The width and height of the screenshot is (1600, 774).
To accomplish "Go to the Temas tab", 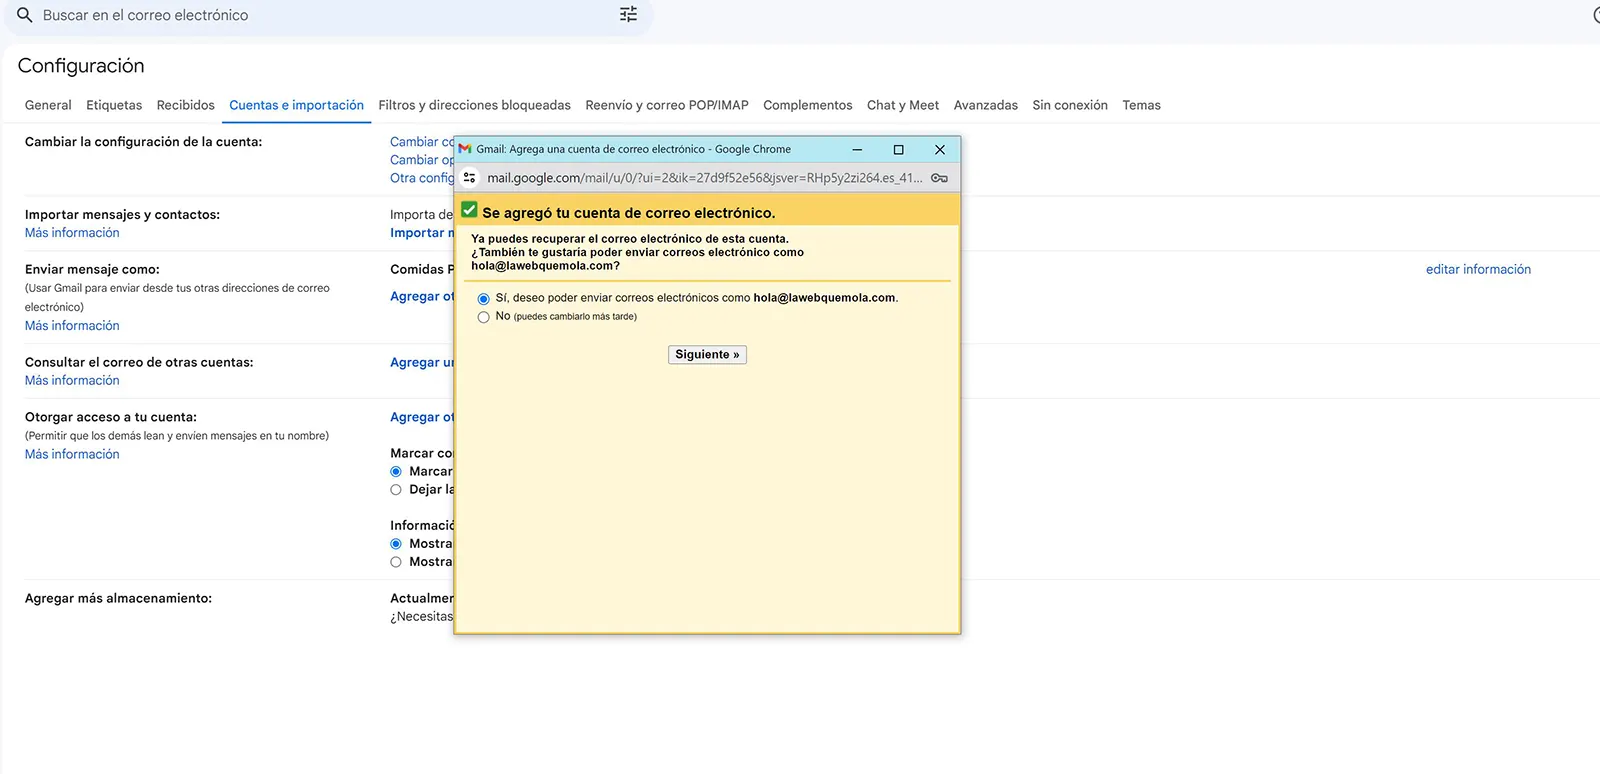I will (1141, 105).
